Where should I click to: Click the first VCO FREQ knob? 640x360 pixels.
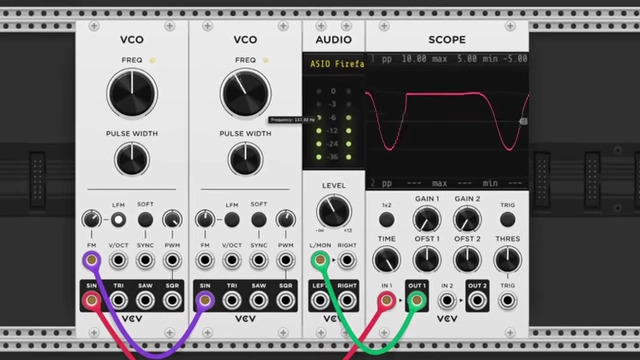tap(132, 93)
